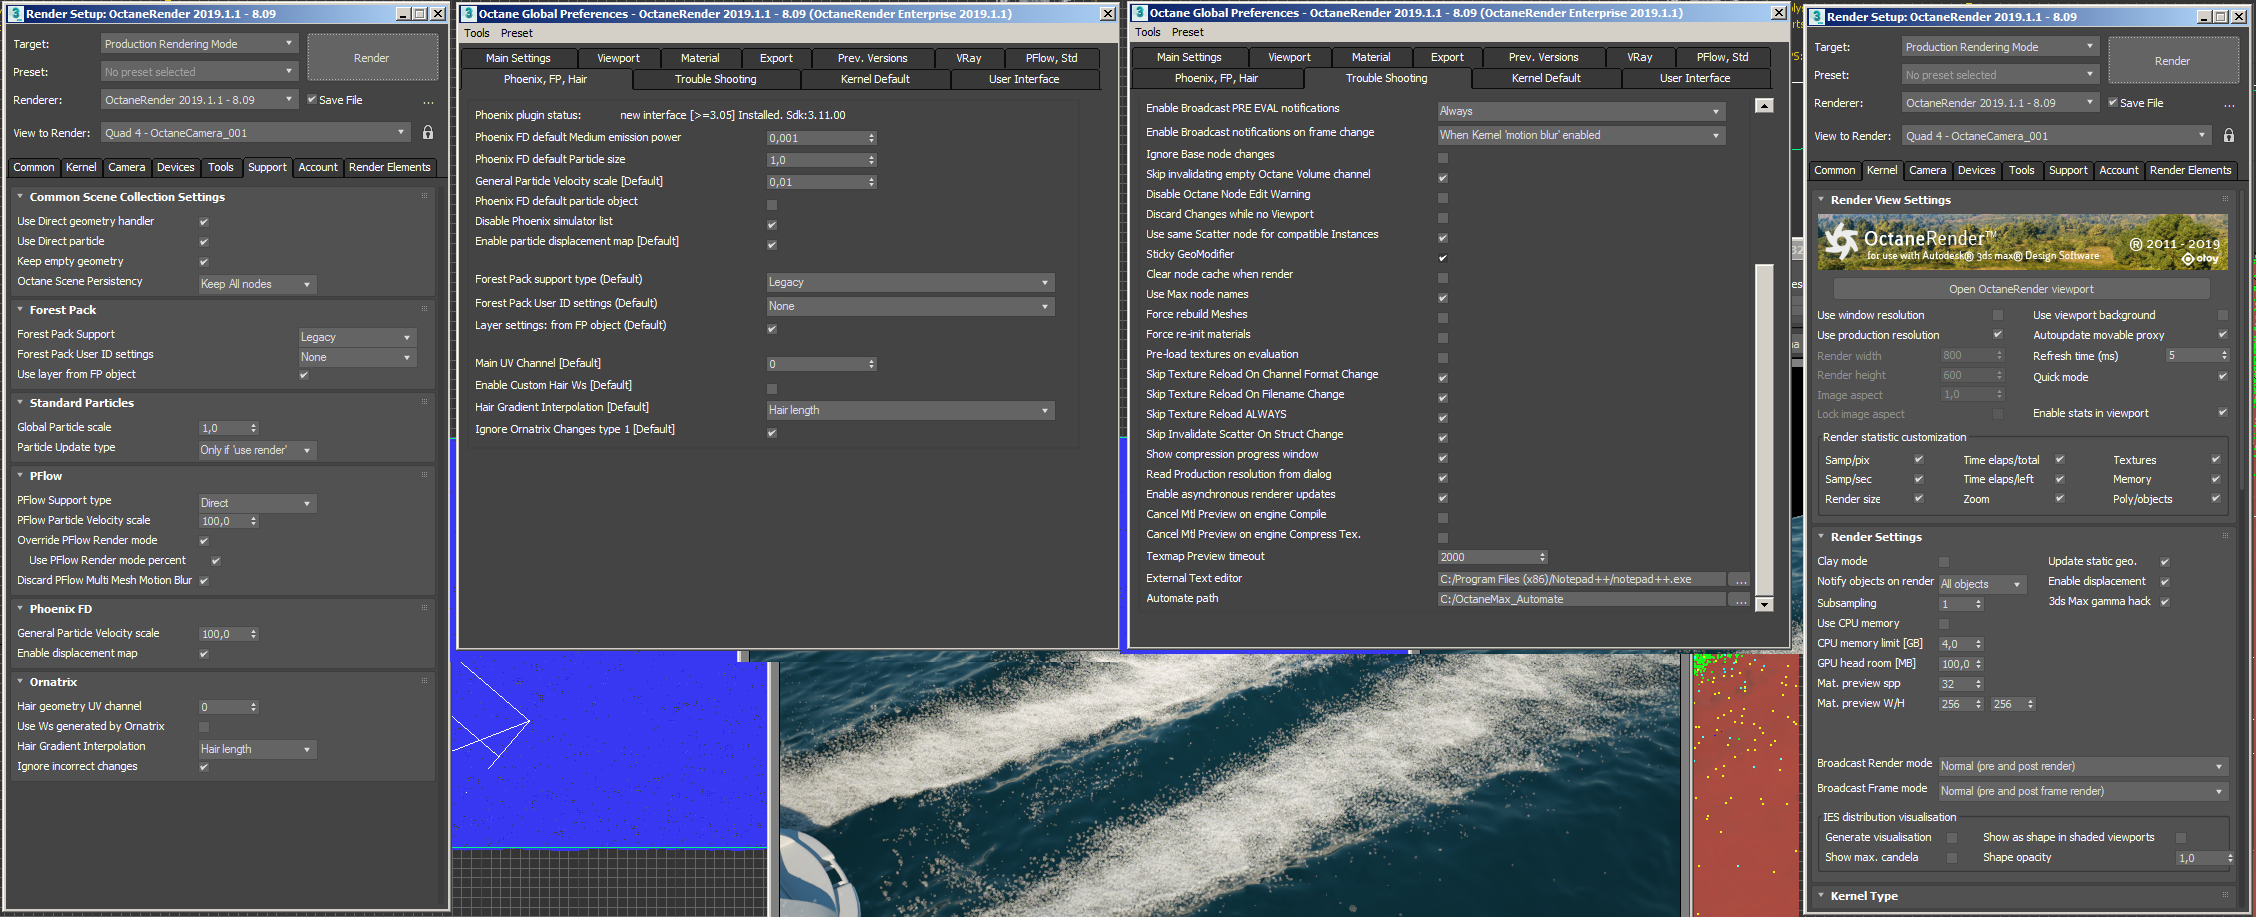Click the Phoenix FD default Medium emission power spinner

click(821, 138)
